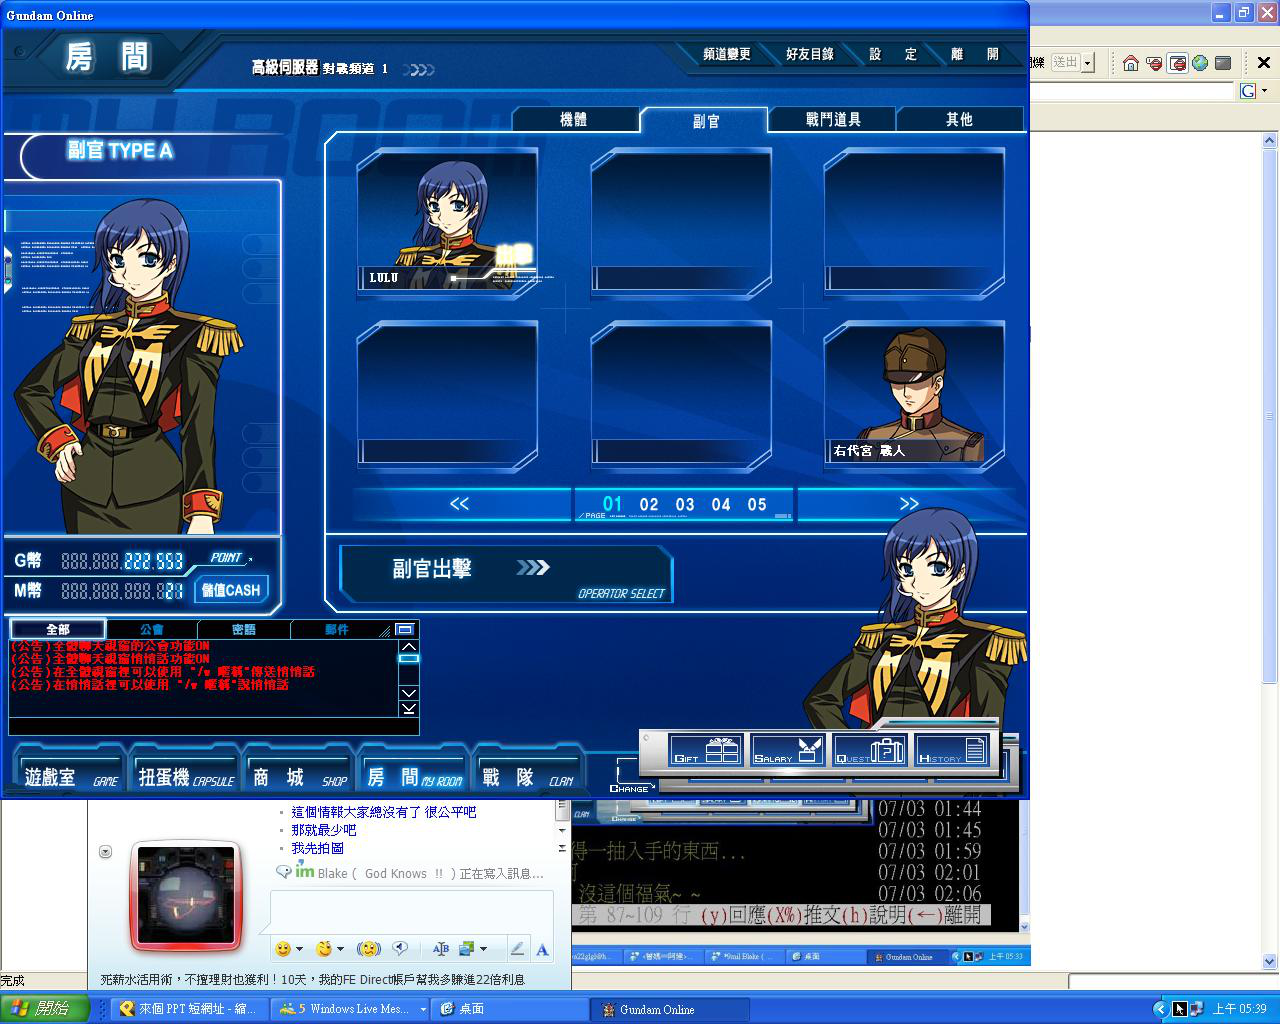Toggle the chat window size icon
The image size is (1280, 1024).
(x=405, y=629)
